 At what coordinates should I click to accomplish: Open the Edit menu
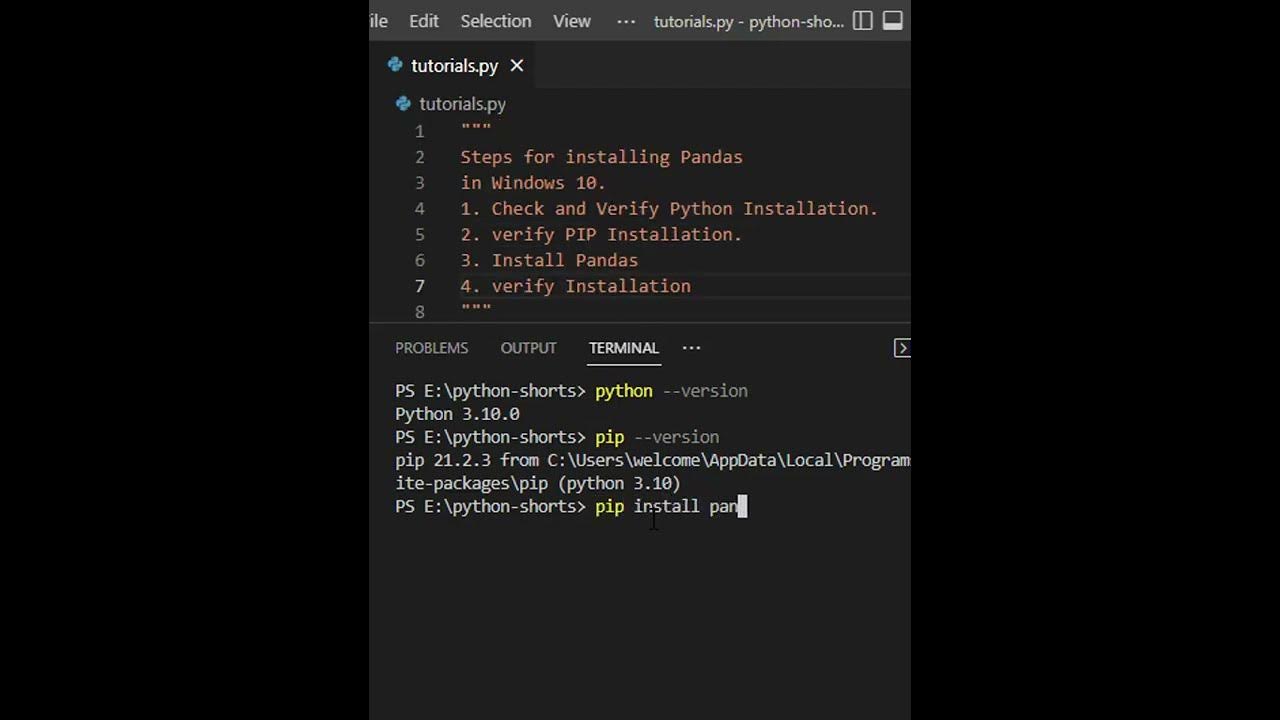[x=424, y=21]
